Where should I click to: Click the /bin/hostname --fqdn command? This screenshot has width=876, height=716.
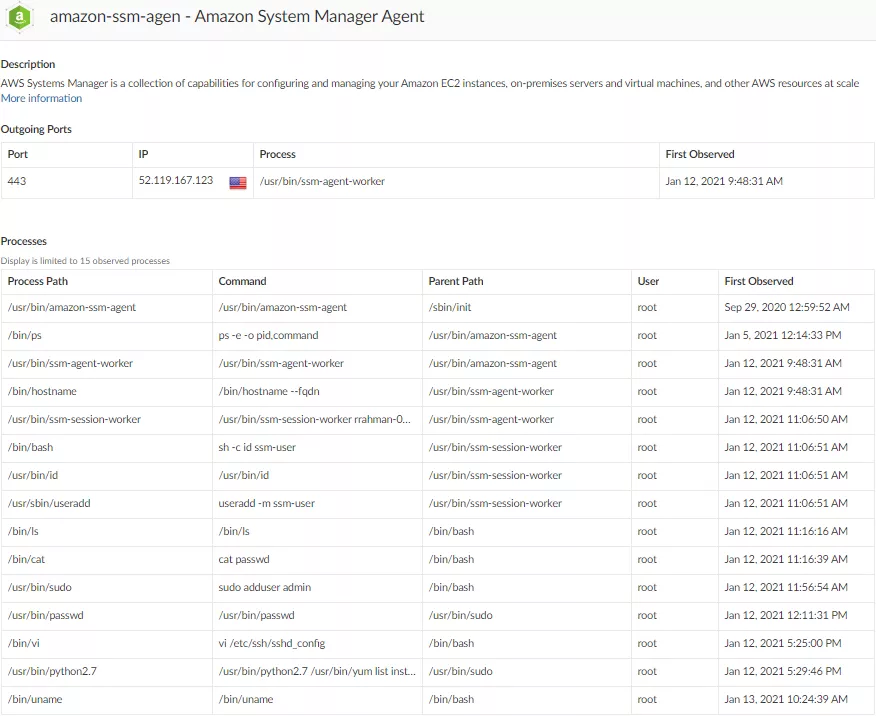click(x=269, y=391)
